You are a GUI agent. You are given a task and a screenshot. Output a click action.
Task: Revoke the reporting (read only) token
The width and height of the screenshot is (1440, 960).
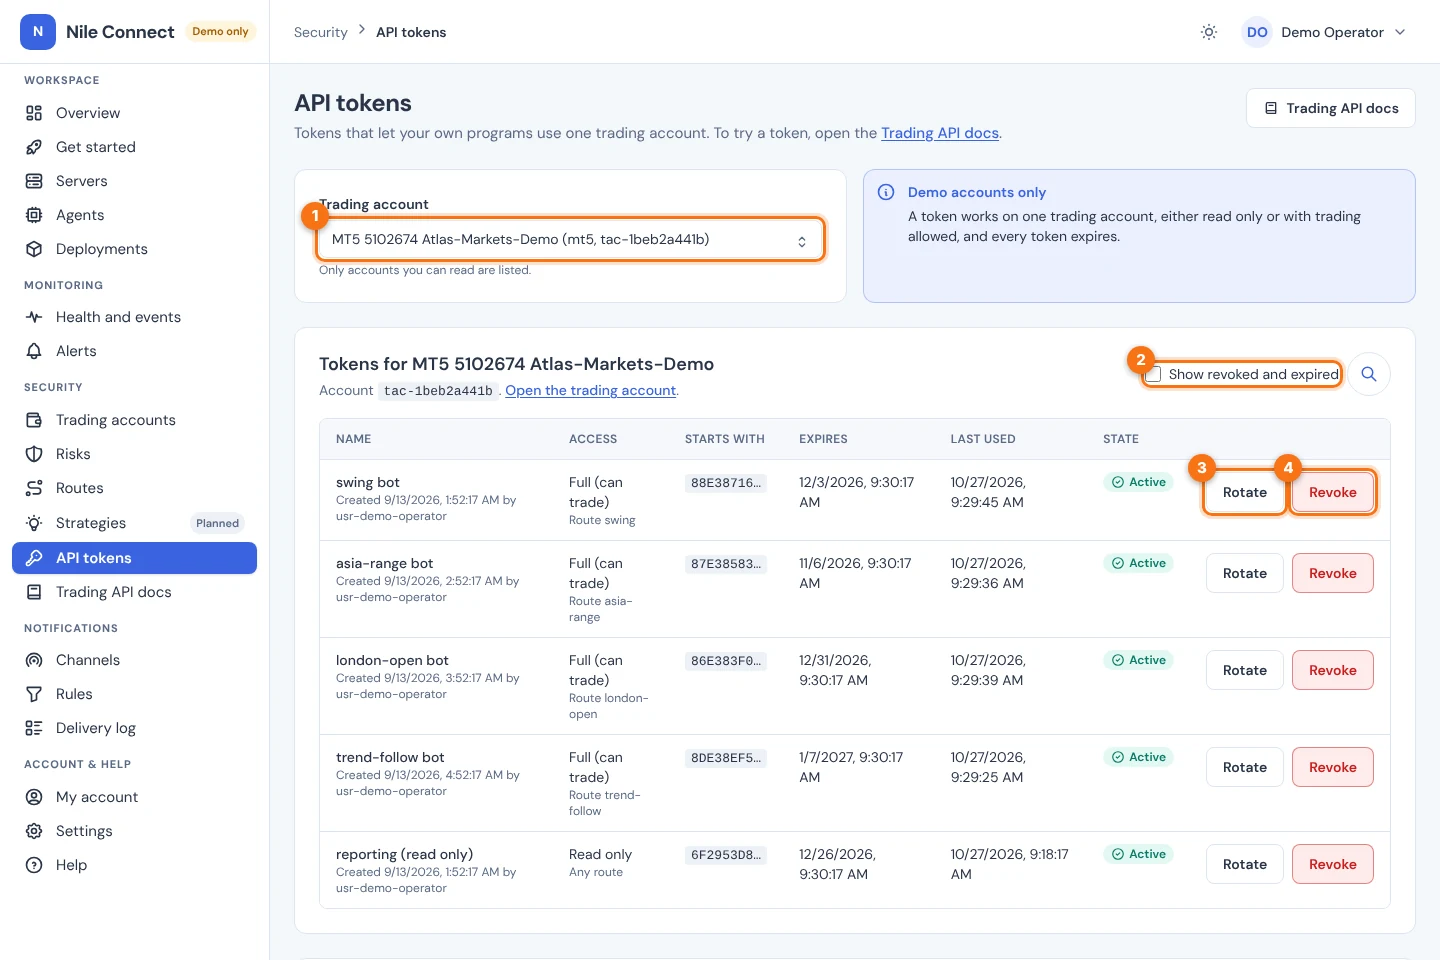pos(1333,864)
